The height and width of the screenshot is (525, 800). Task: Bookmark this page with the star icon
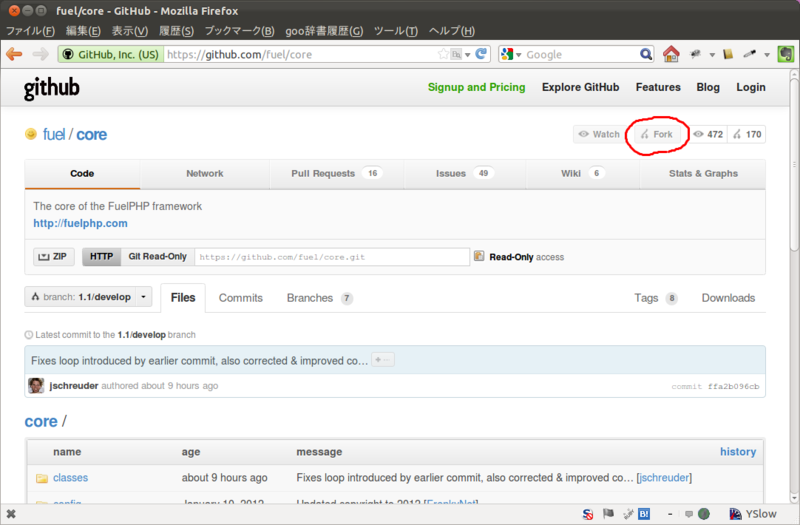click(x=443, y=54)
